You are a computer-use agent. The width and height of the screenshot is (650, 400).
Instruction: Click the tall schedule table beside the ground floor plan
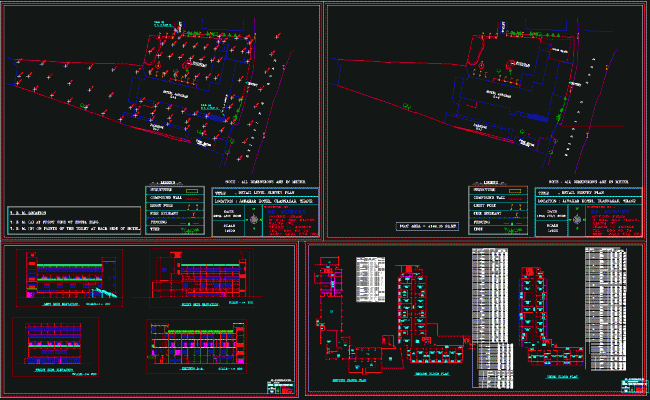point(492,318)
